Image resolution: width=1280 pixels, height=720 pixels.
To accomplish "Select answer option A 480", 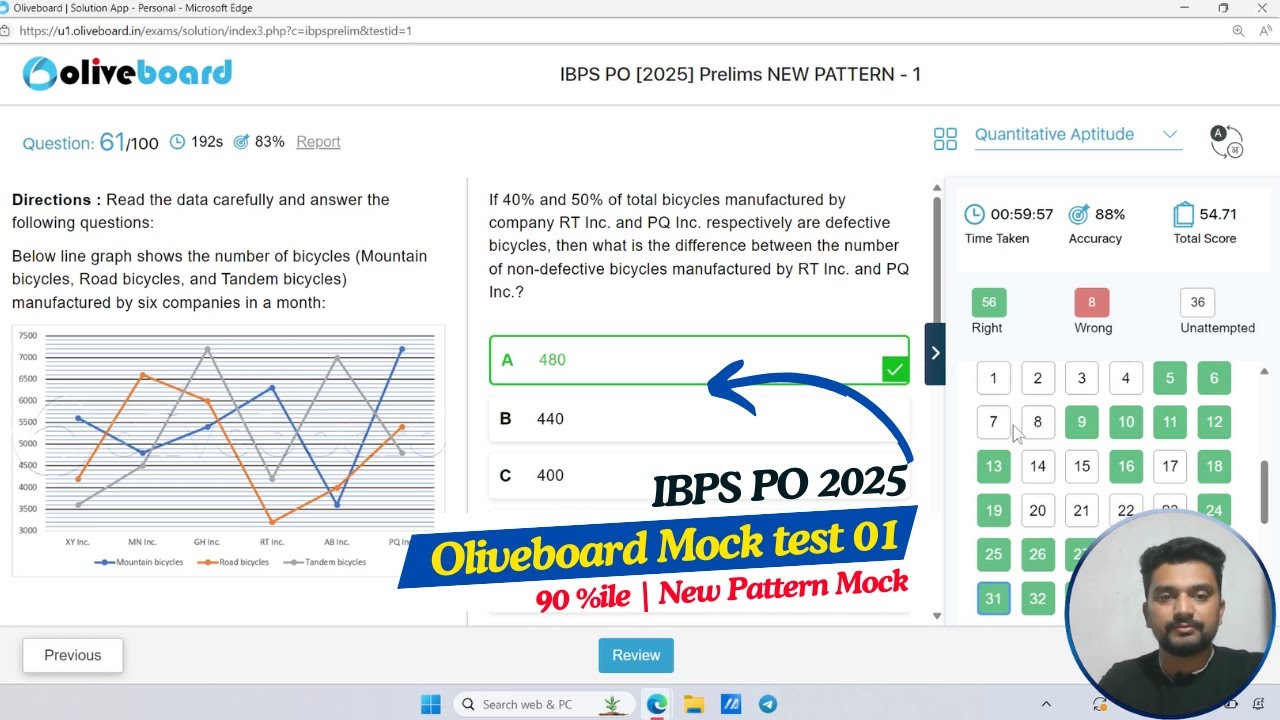I will pyautogui.click(x=699, y=360).
